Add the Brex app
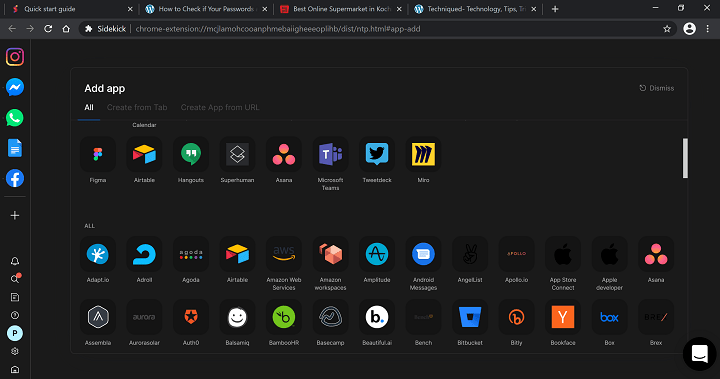Viewport: 720px width, 379px height. coord(656,317)
